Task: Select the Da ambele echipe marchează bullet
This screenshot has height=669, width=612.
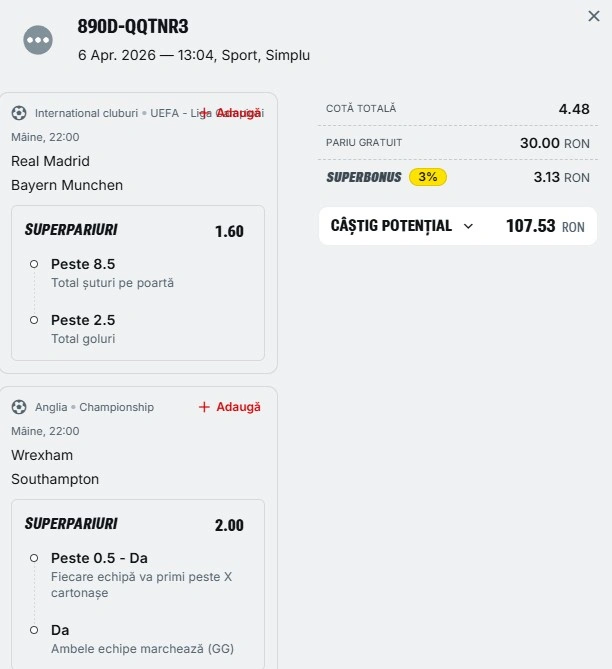Action: [x=34, y=630]
